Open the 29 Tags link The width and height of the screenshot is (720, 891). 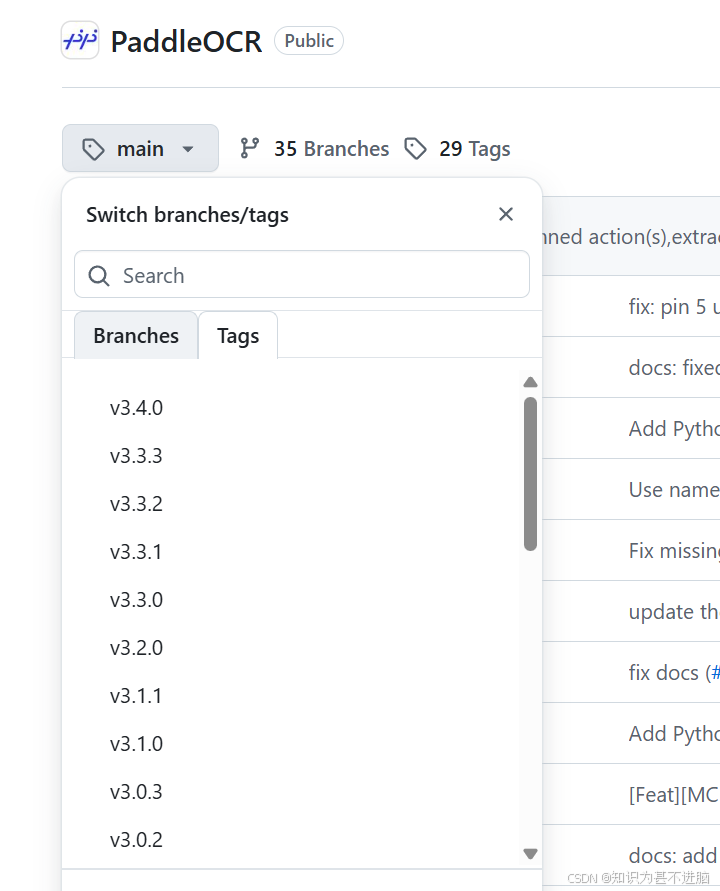[475, 149]
